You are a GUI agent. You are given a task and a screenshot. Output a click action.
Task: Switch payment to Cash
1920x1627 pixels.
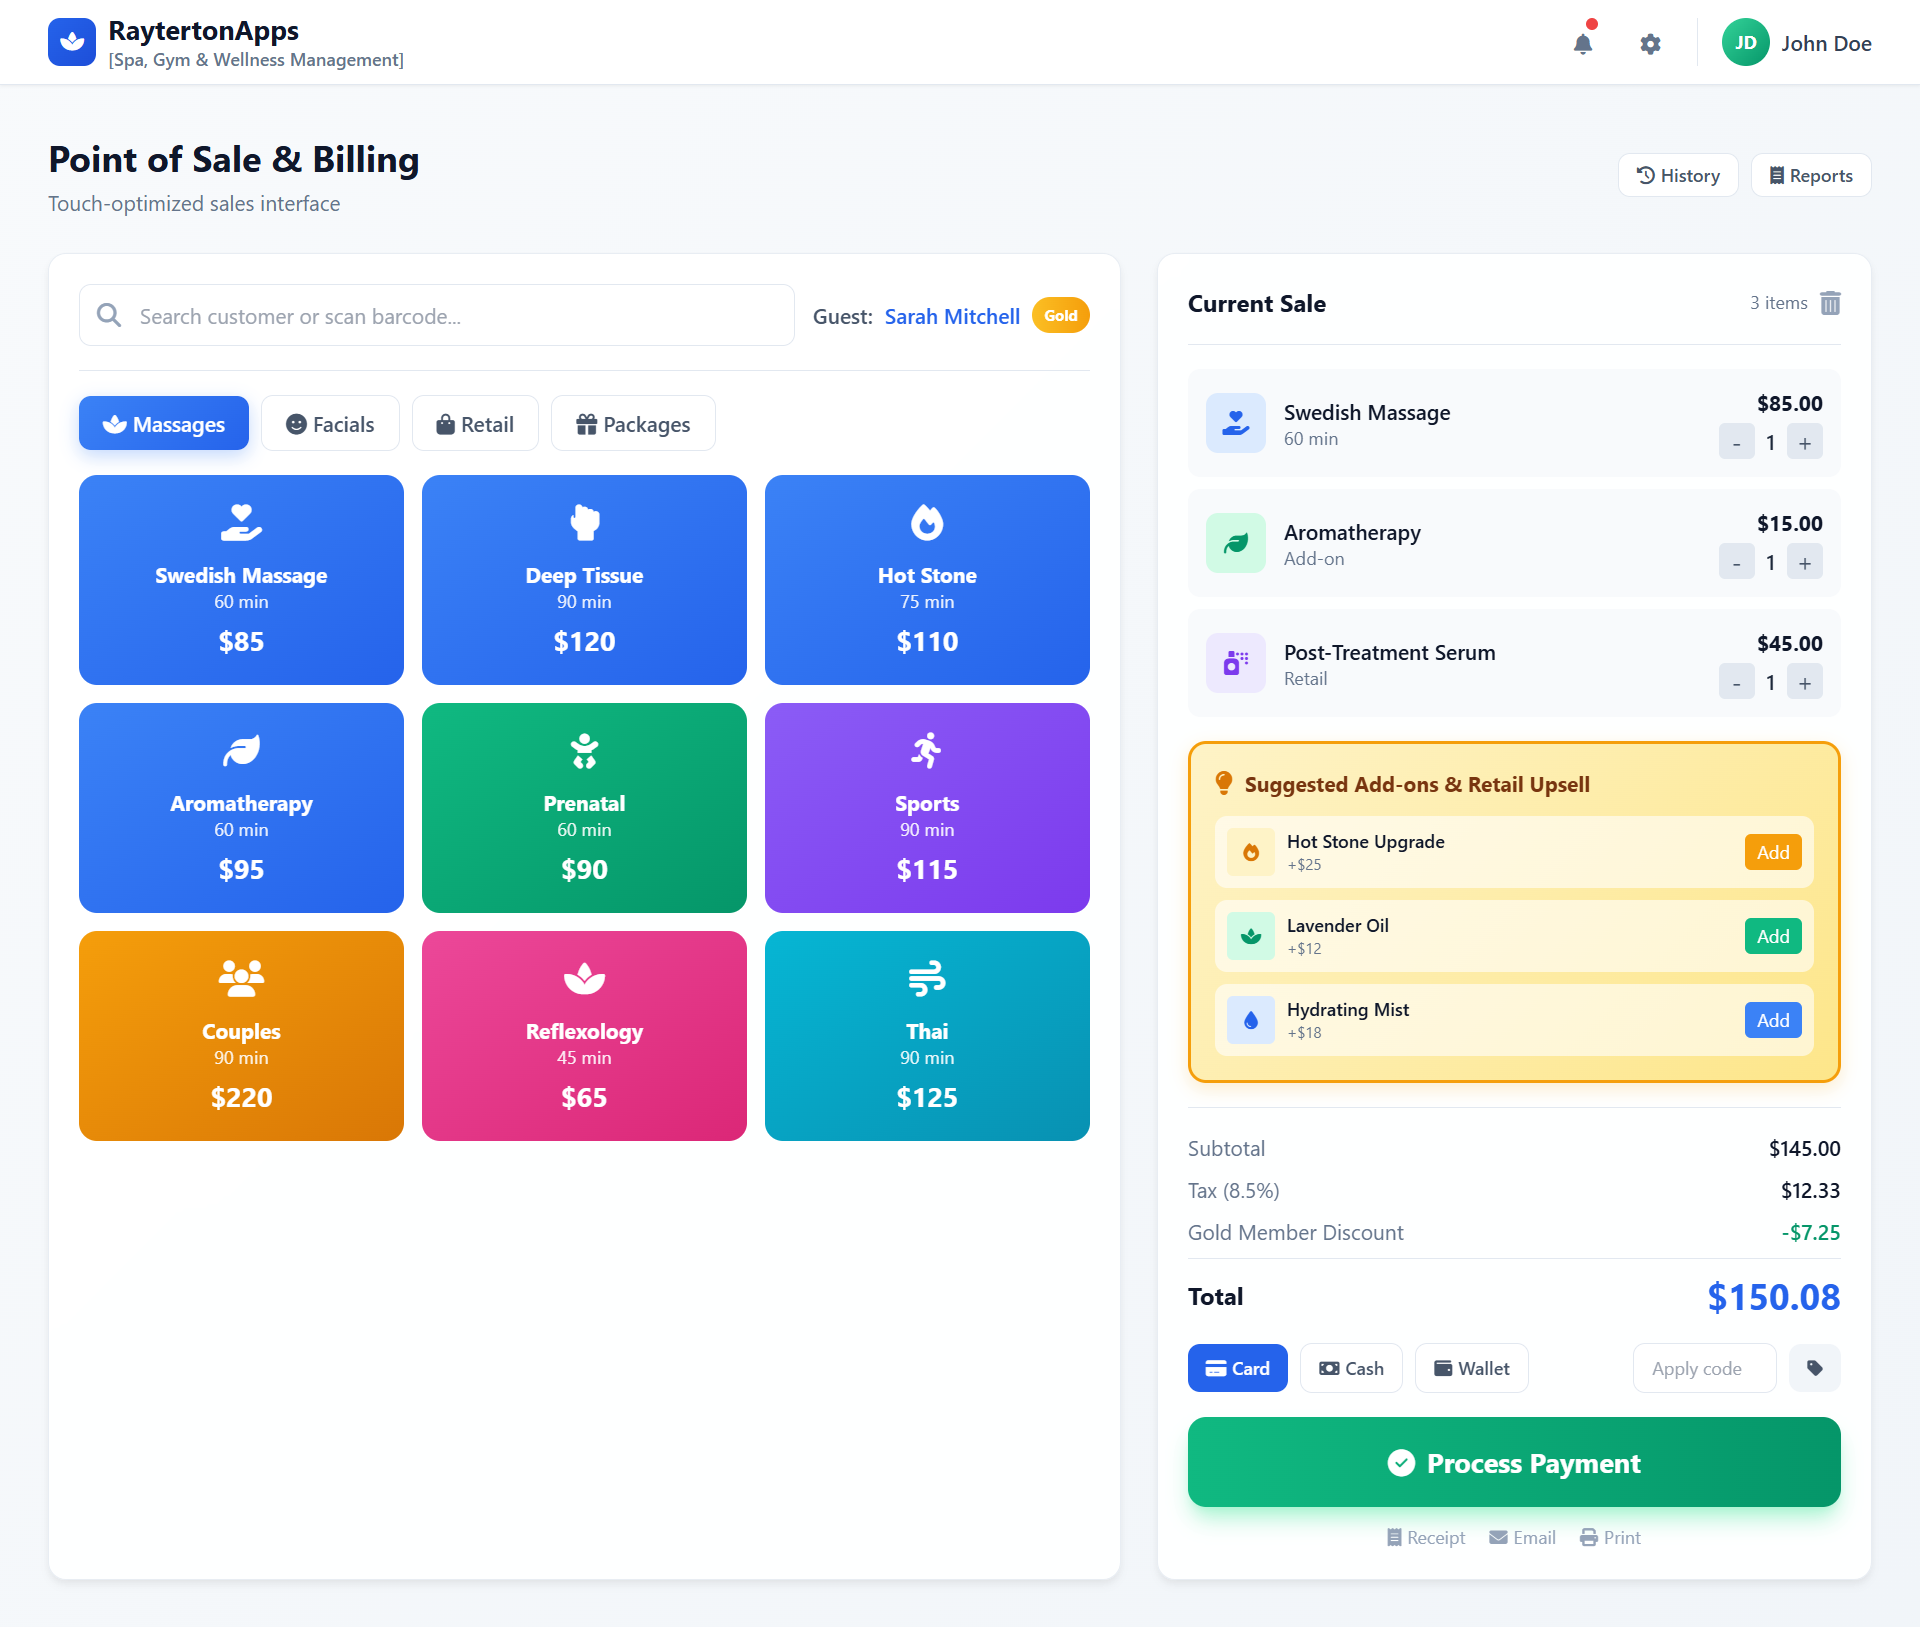(x=1351, y=1368)
